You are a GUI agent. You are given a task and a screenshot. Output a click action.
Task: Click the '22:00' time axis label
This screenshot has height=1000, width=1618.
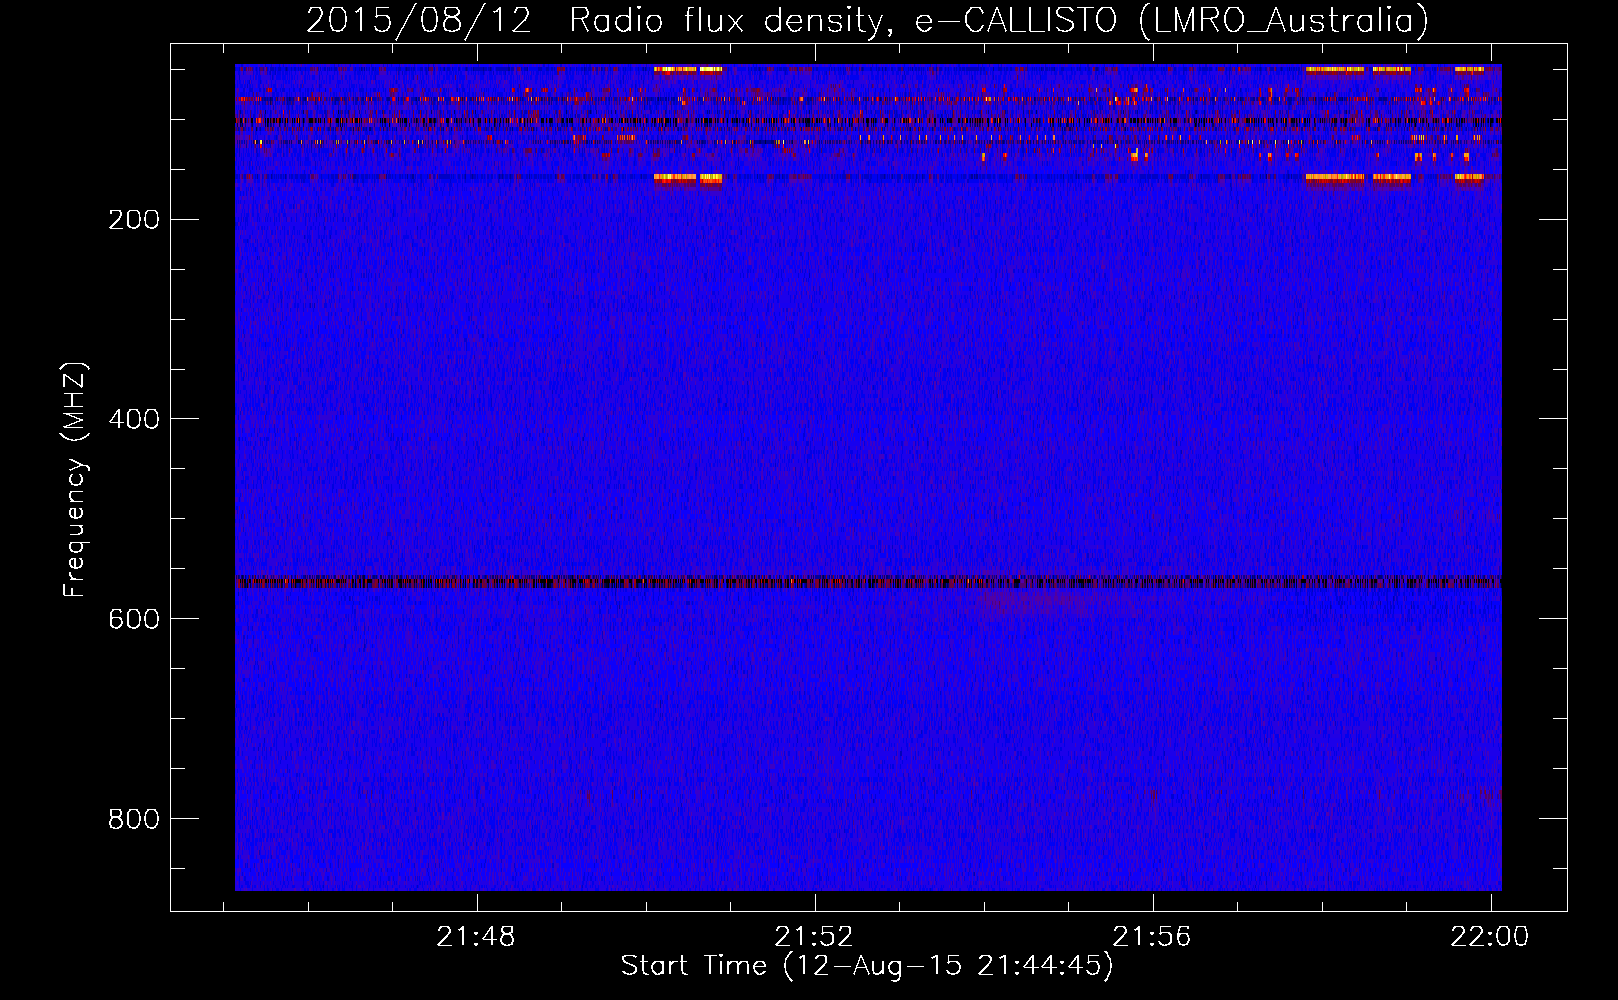(1490, 937)
